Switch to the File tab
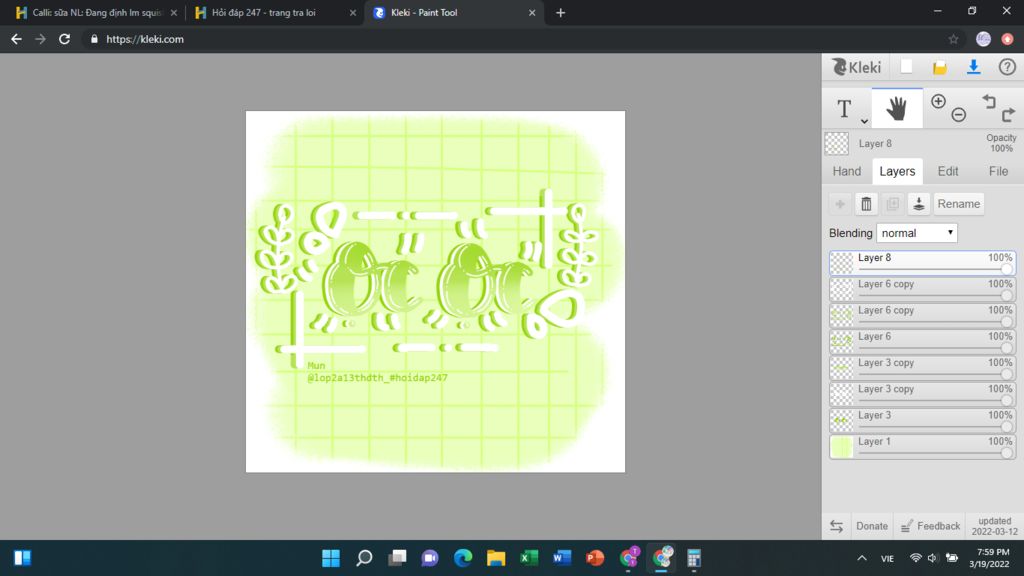 coord(998,171)
